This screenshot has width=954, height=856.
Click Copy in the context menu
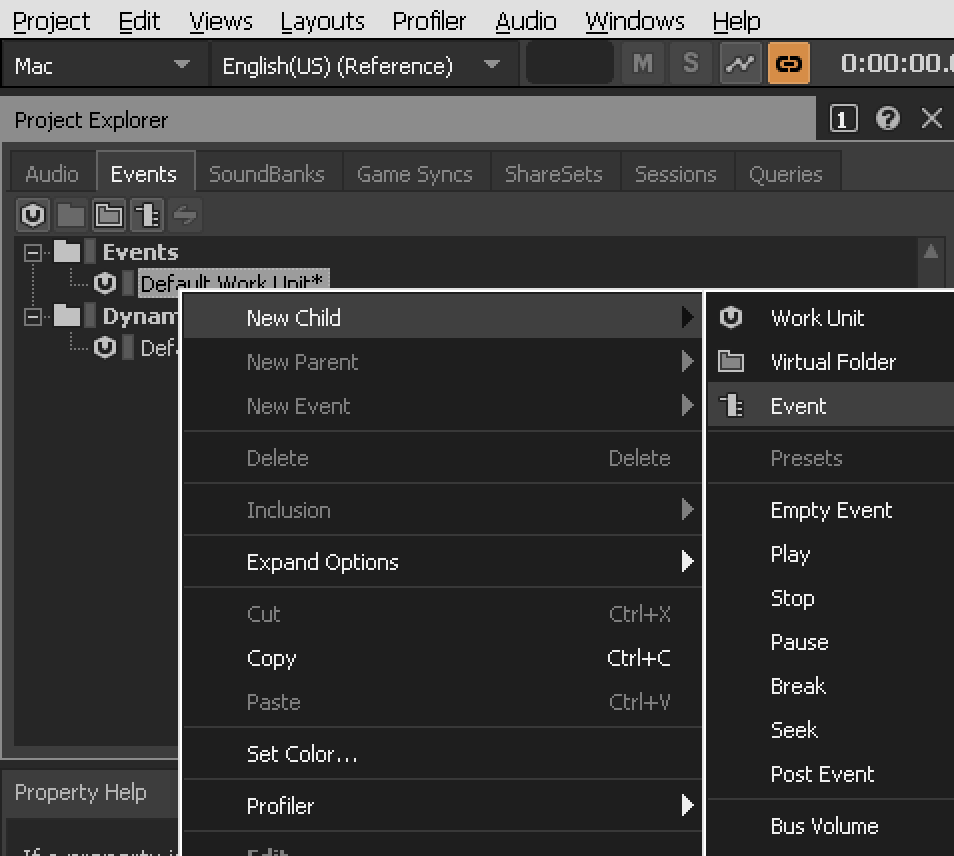[x=442, y=658]
